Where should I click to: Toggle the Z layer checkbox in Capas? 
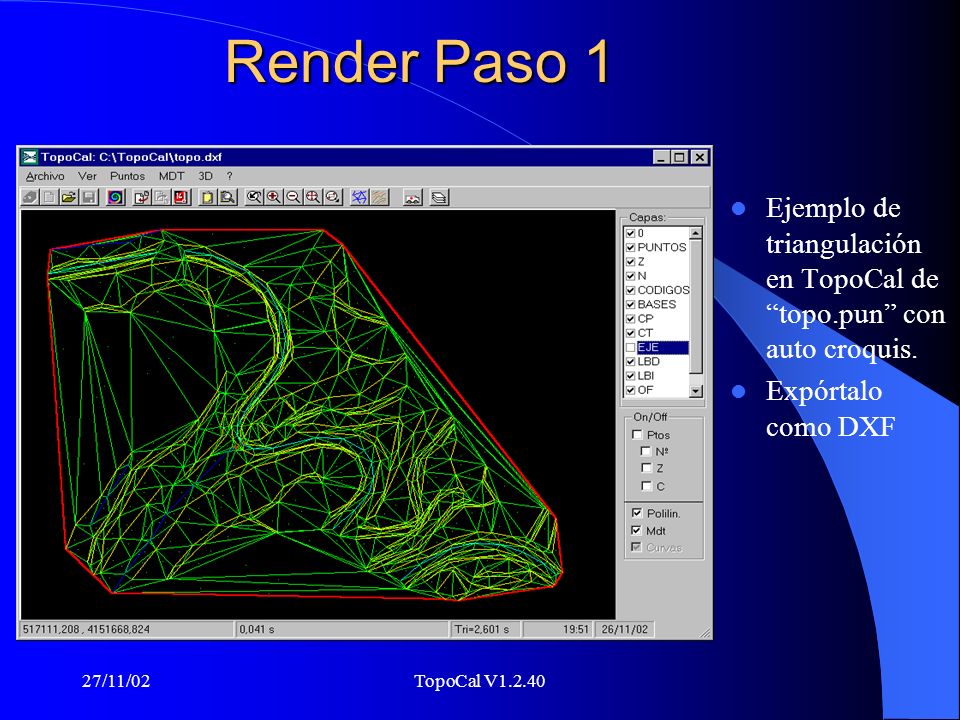[x=631, y=261]
